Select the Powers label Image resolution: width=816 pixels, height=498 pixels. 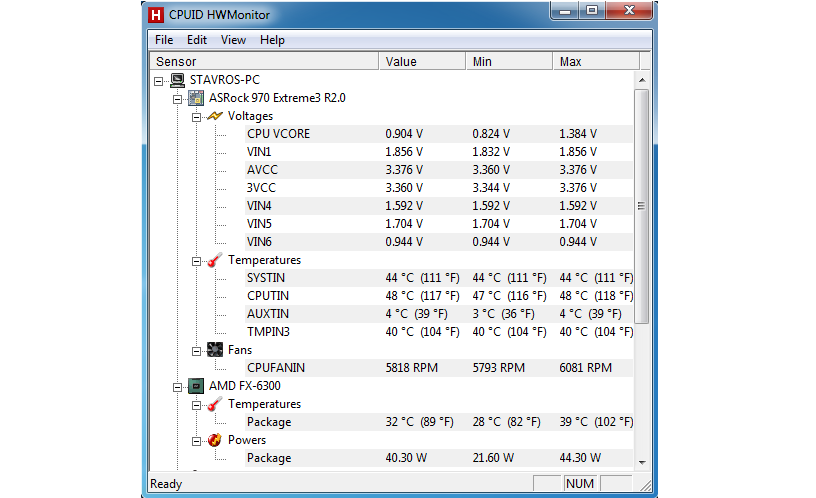click(247, 440)
